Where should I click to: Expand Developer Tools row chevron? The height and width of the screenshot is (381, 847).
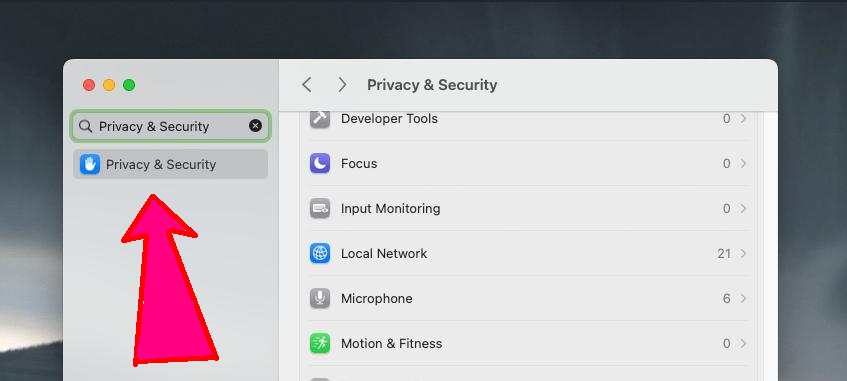(743, 118)
